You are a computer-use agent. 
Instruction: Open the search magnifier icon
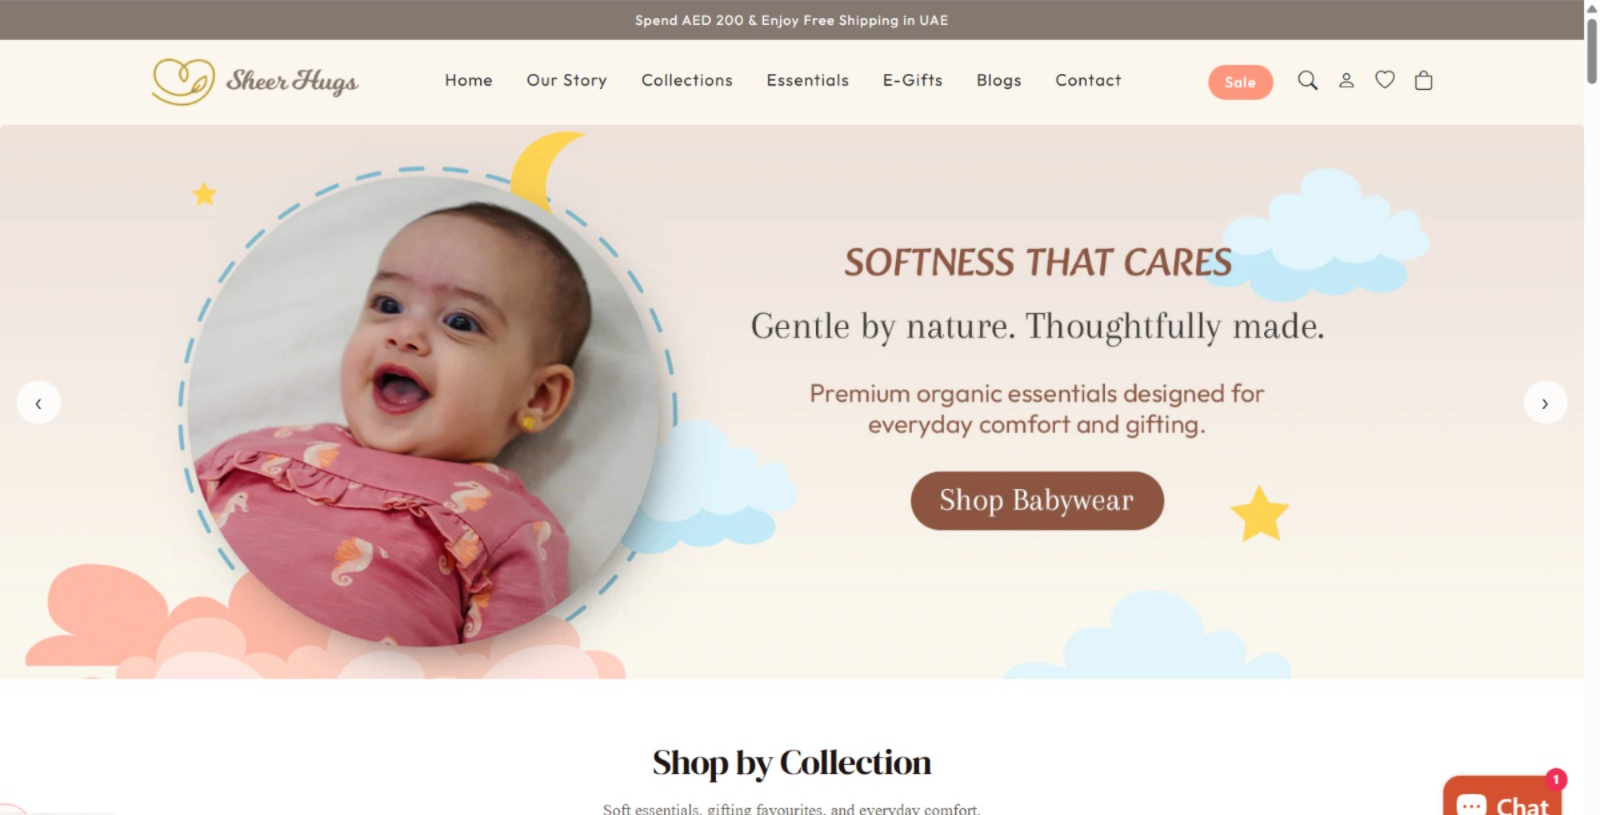[x=1307, y=80]
